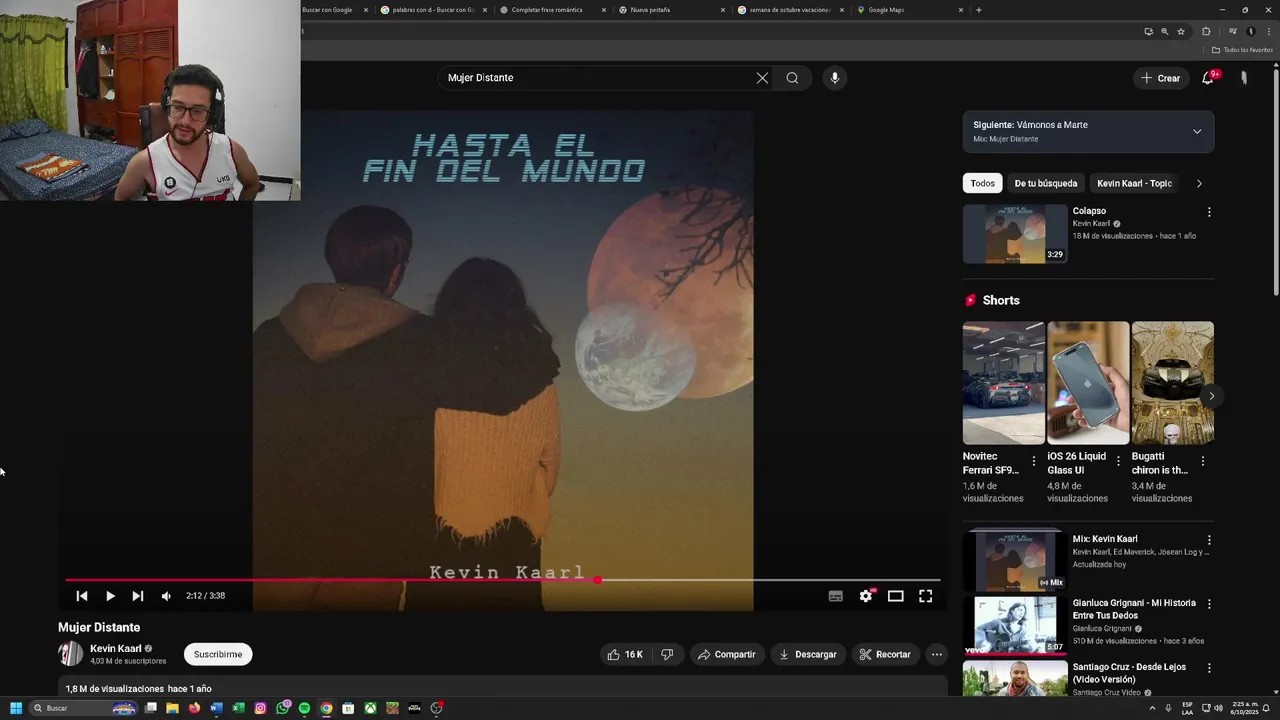Screen dimensions: 1280x720
Task: Click the Compartir button
Action: pos(726,654)
